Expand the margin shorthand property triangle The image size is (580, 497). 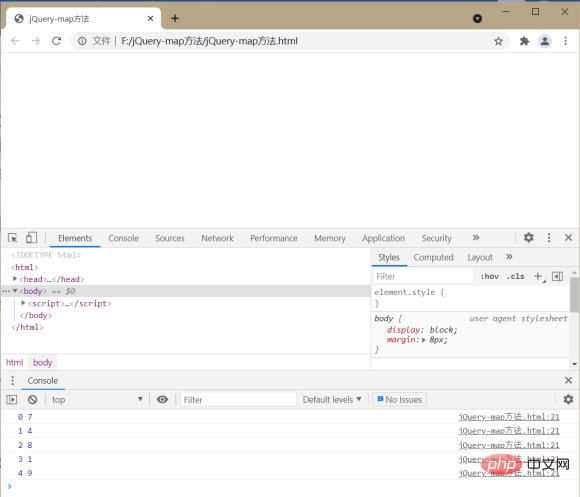pyautogui.click(x=424, y=340)
